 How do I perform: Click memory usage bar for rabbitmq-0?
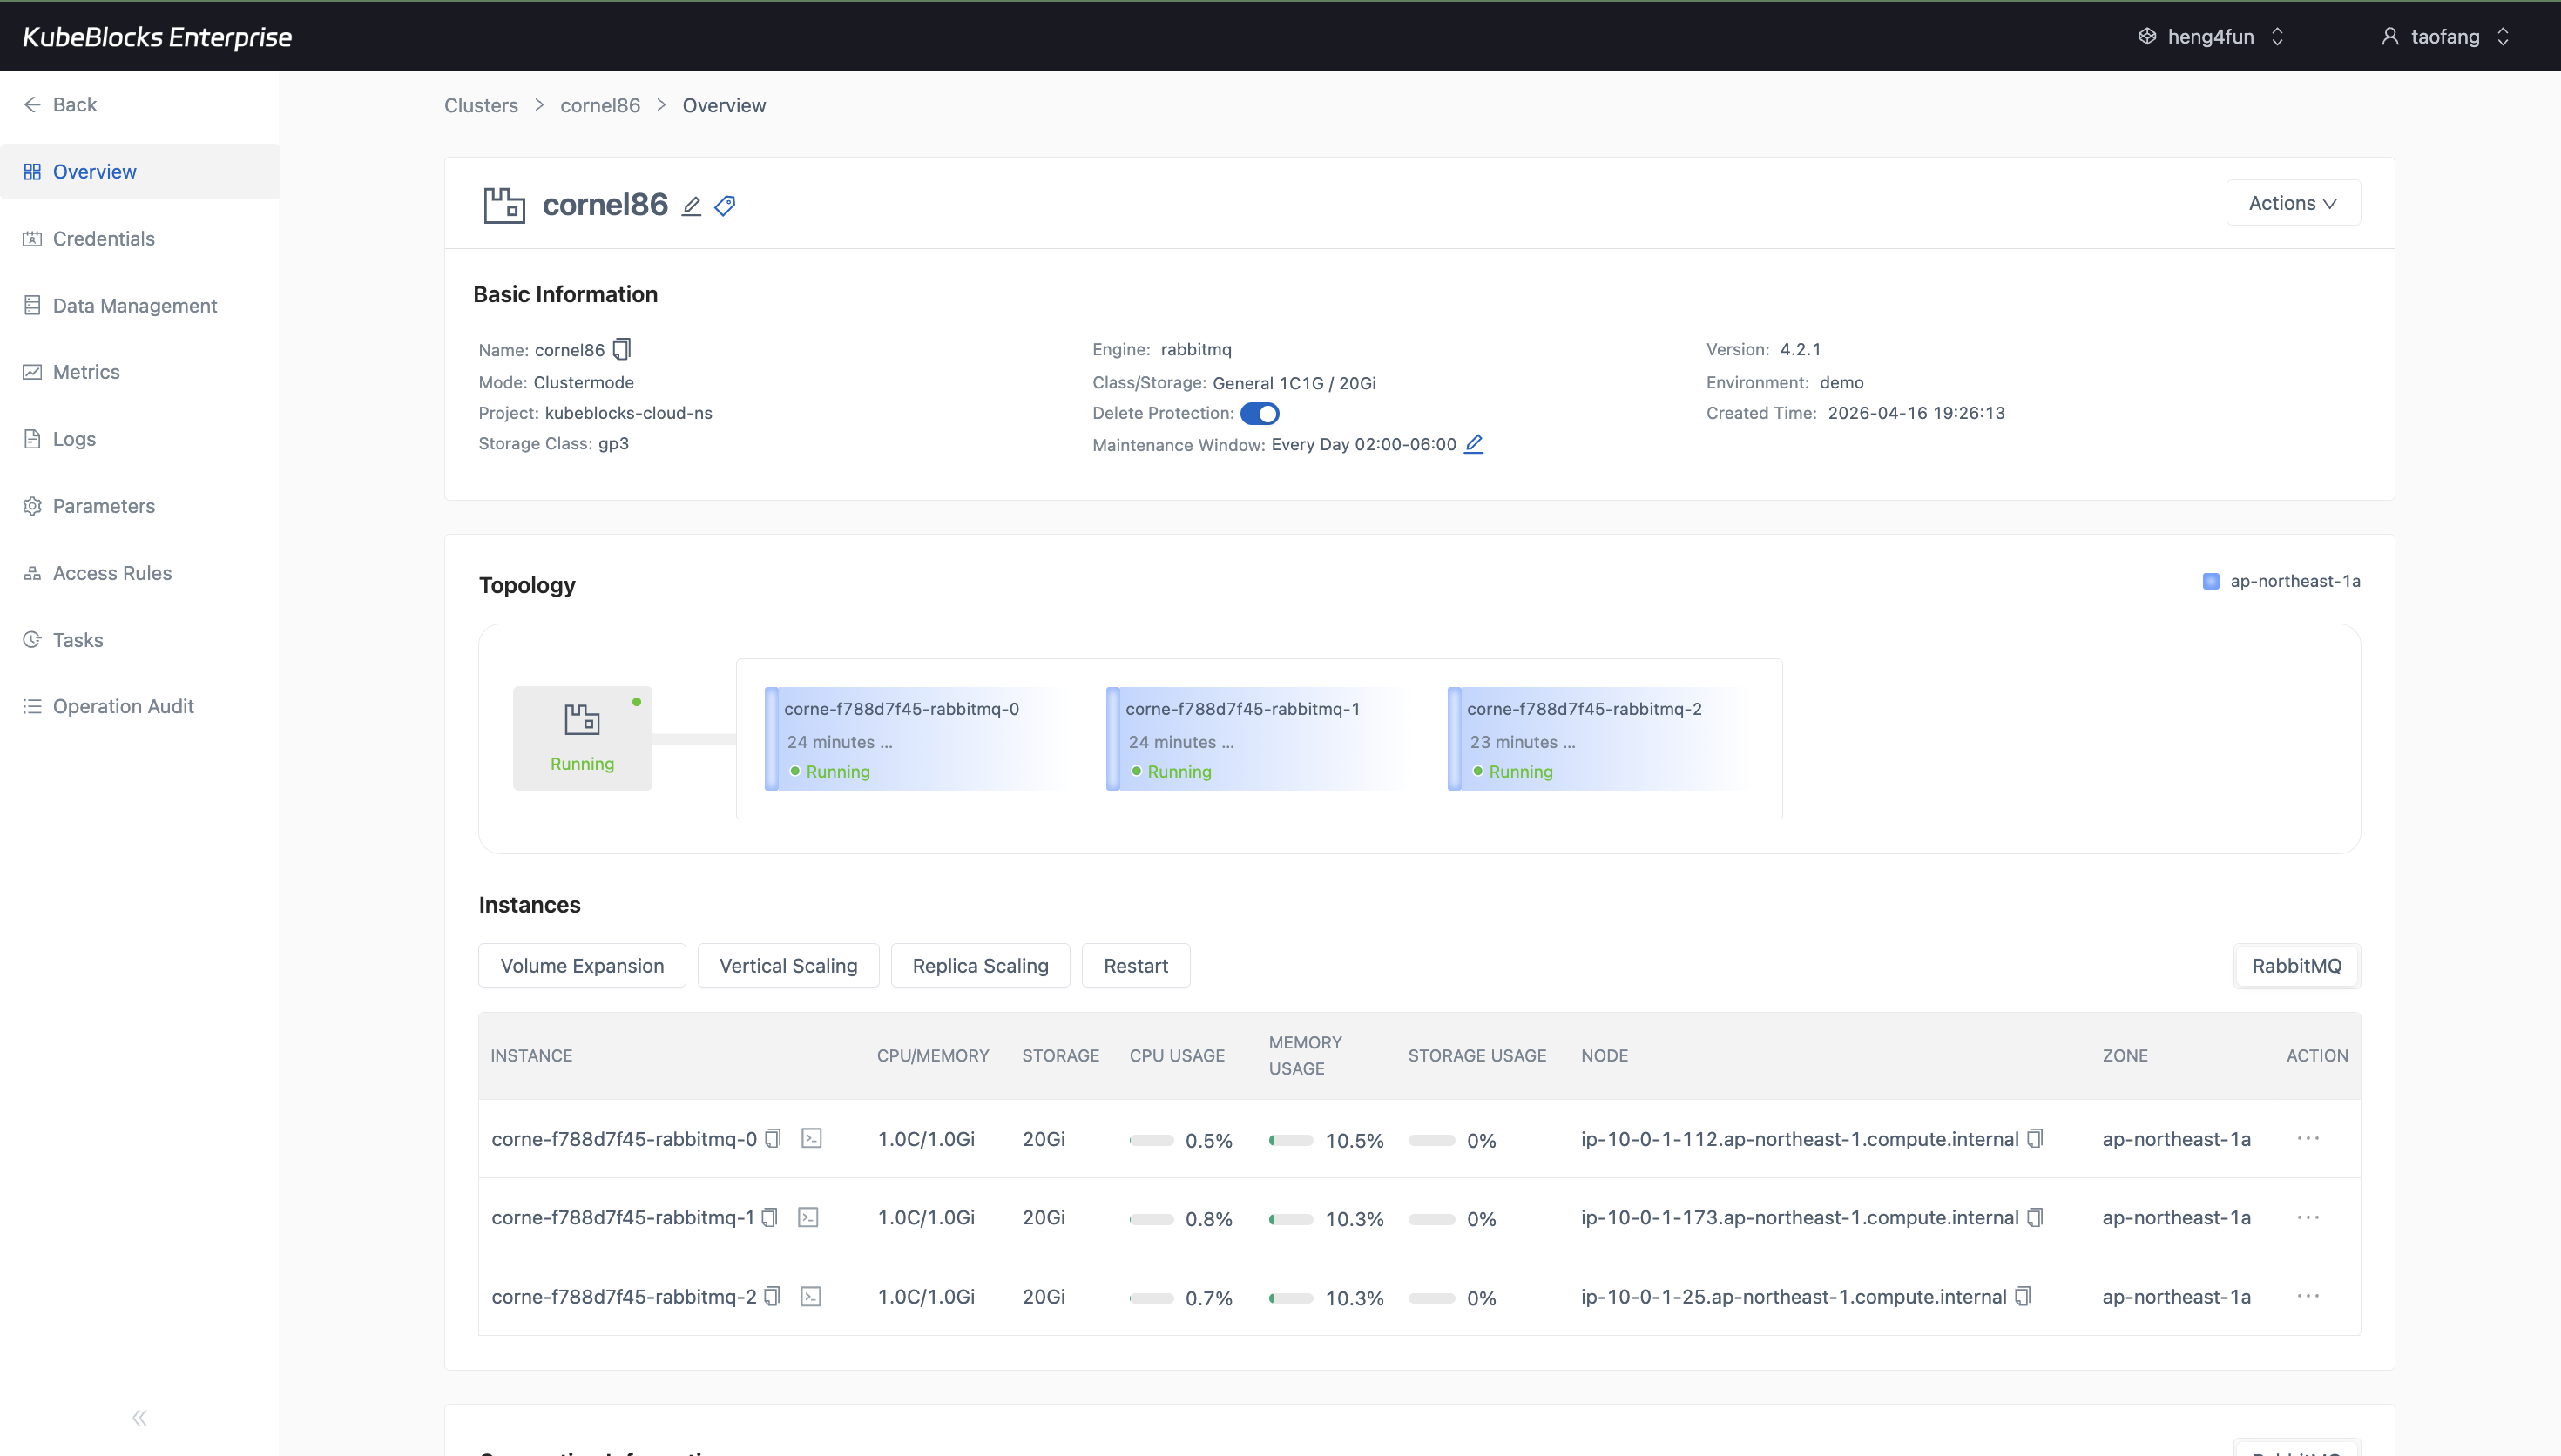[1291, 1141]
